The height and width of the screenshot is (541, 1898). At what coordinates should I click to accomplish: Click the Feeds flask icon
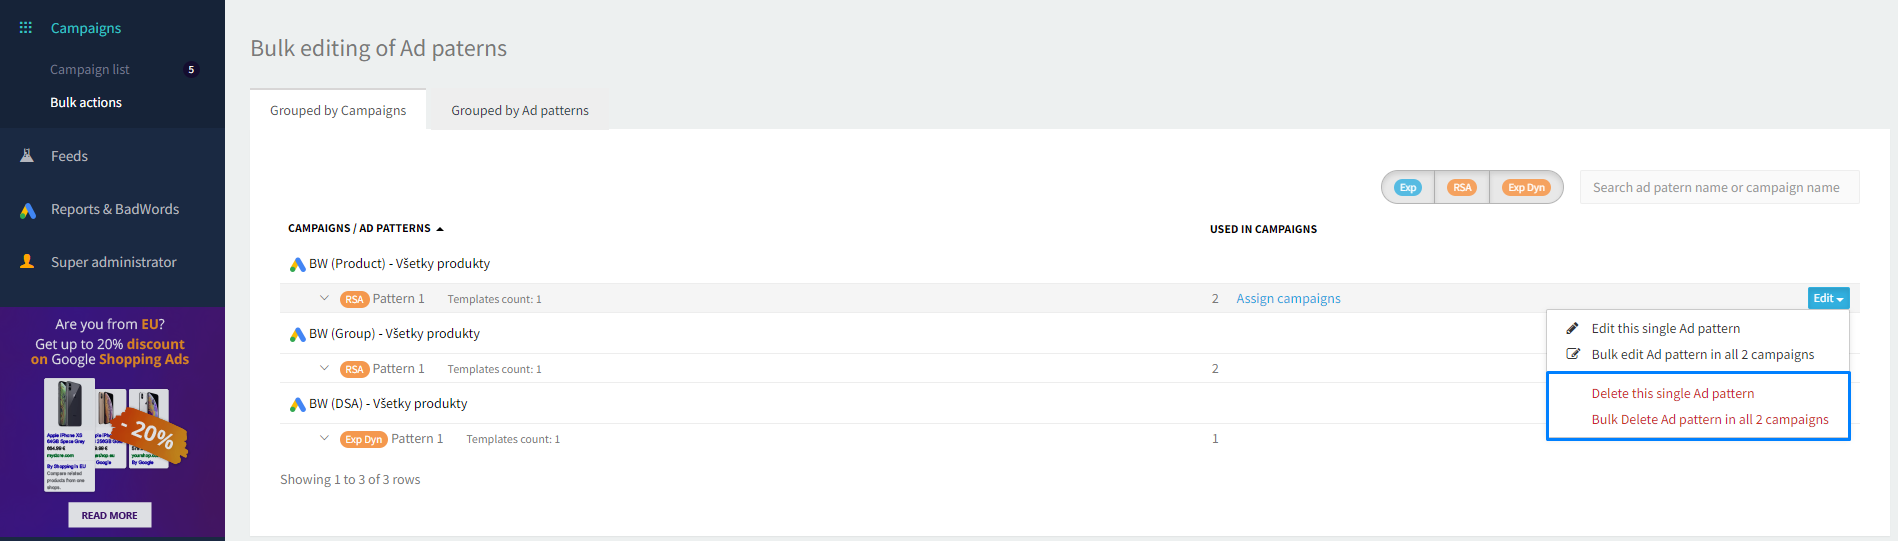[27, 156]
